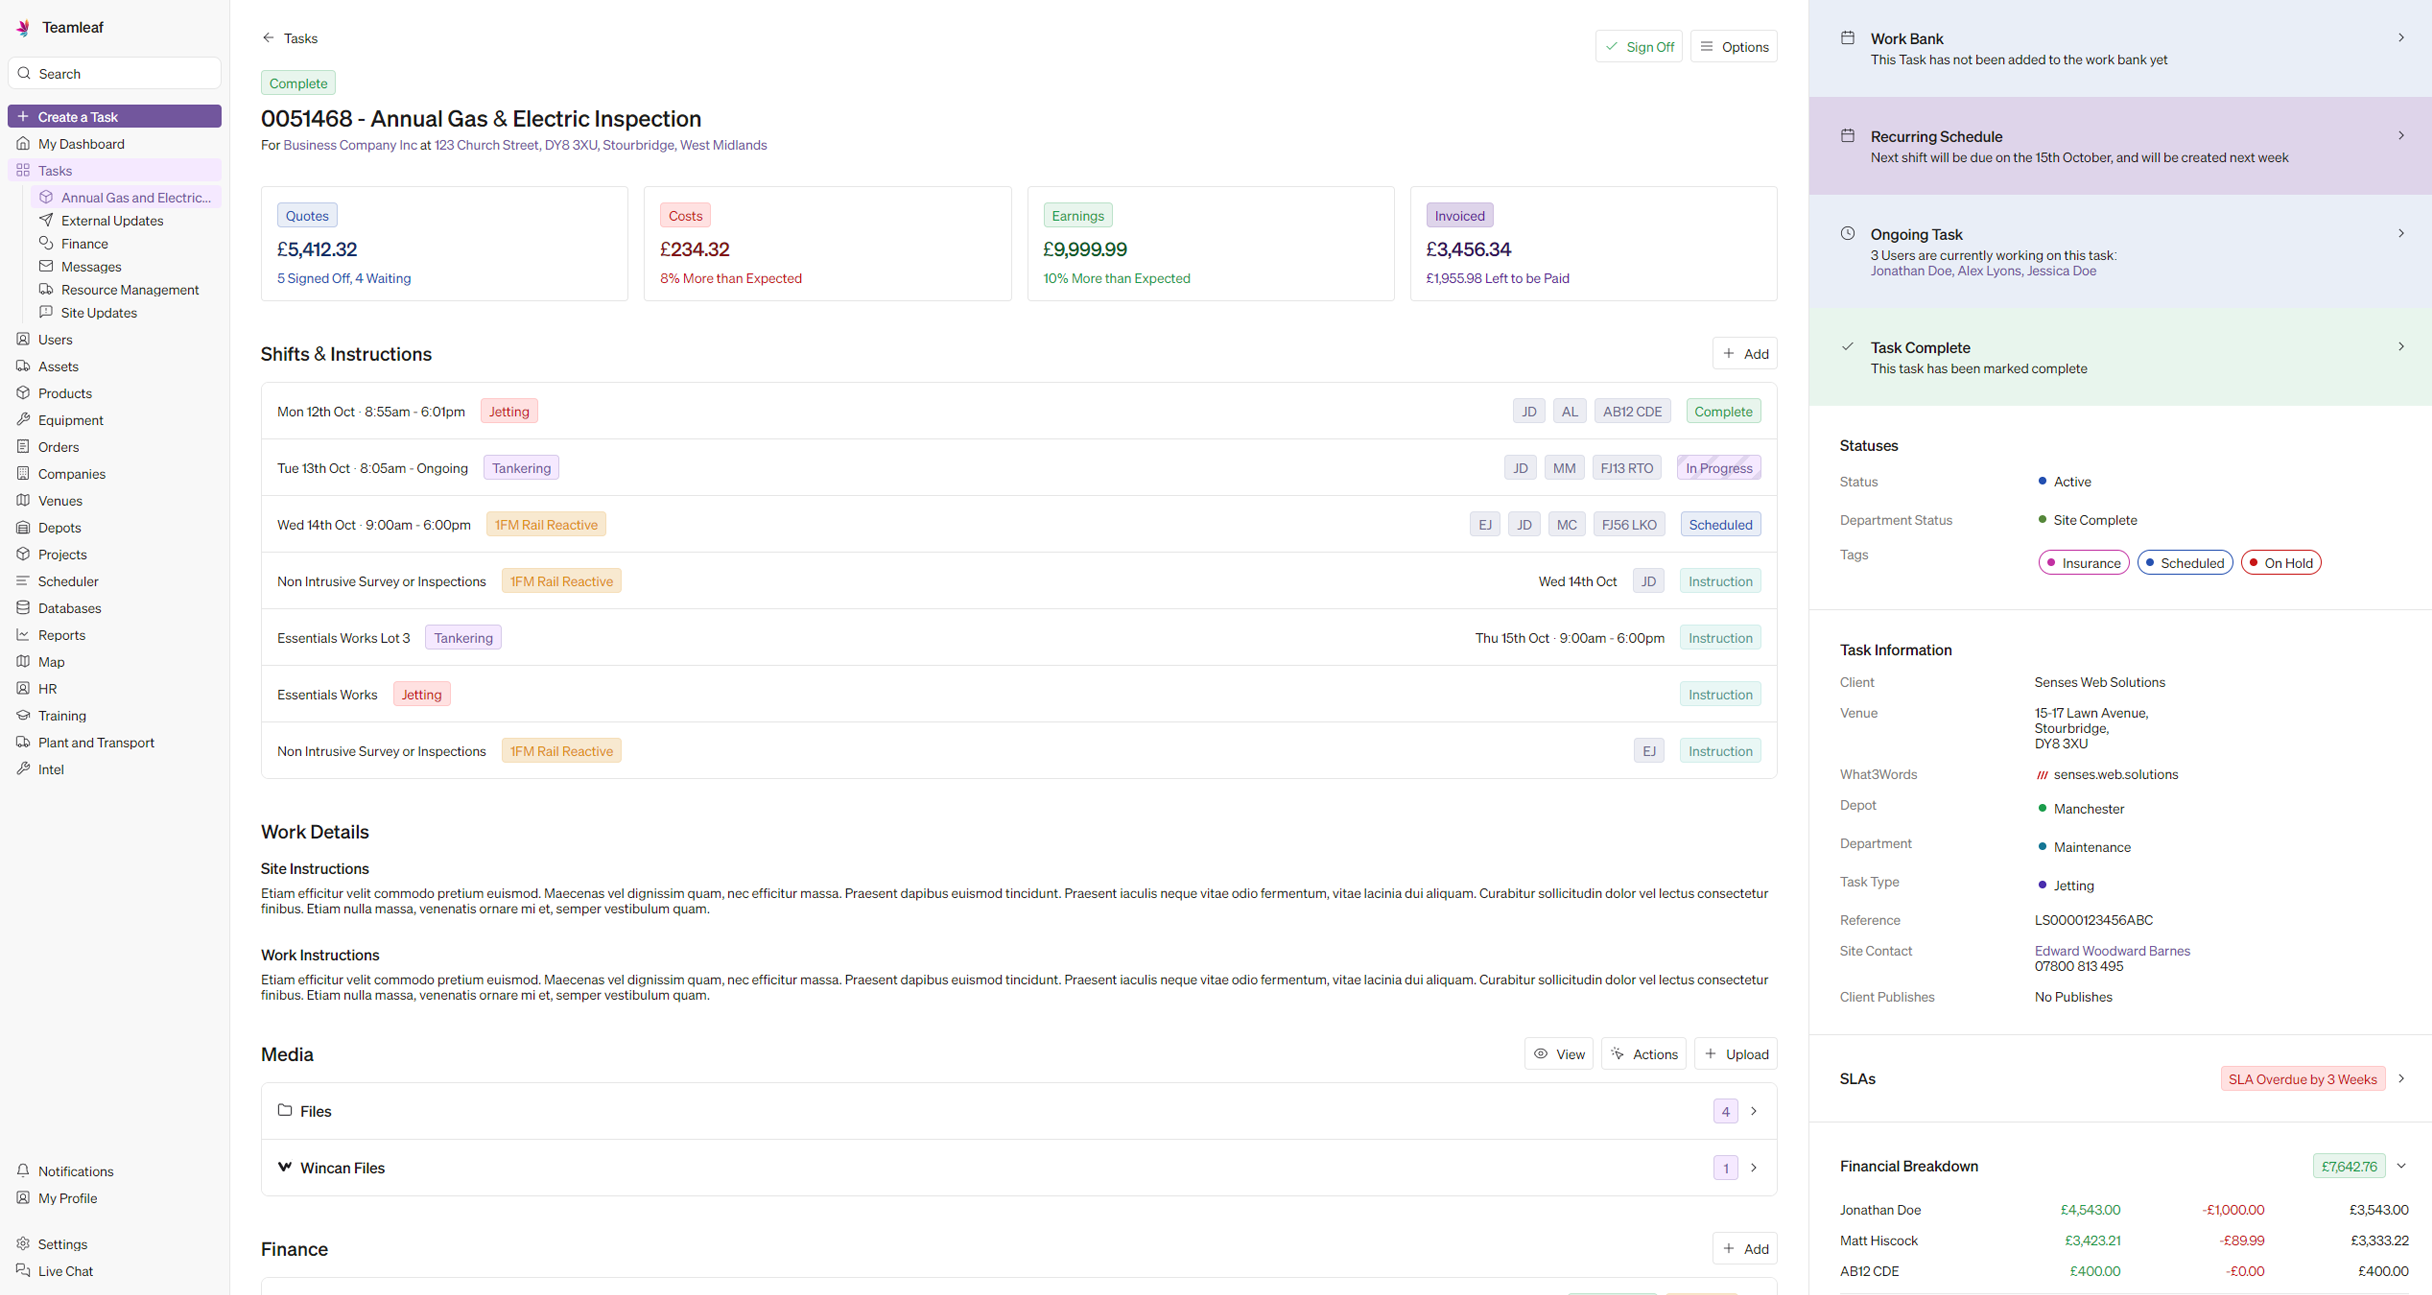
Task: Open the Live Chat icon
Action: coord(24,1270)
